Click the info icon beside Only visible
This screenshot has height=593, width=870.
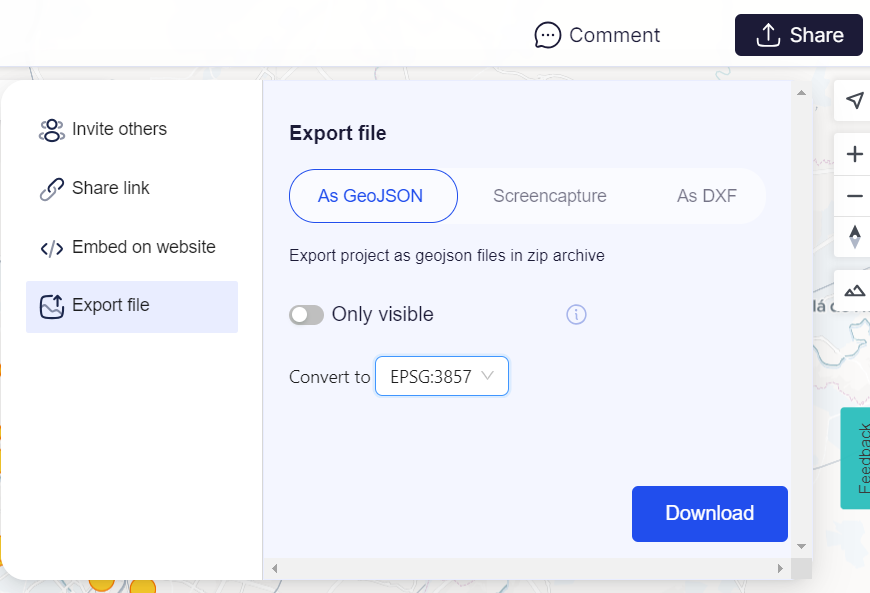coord(576,315)
